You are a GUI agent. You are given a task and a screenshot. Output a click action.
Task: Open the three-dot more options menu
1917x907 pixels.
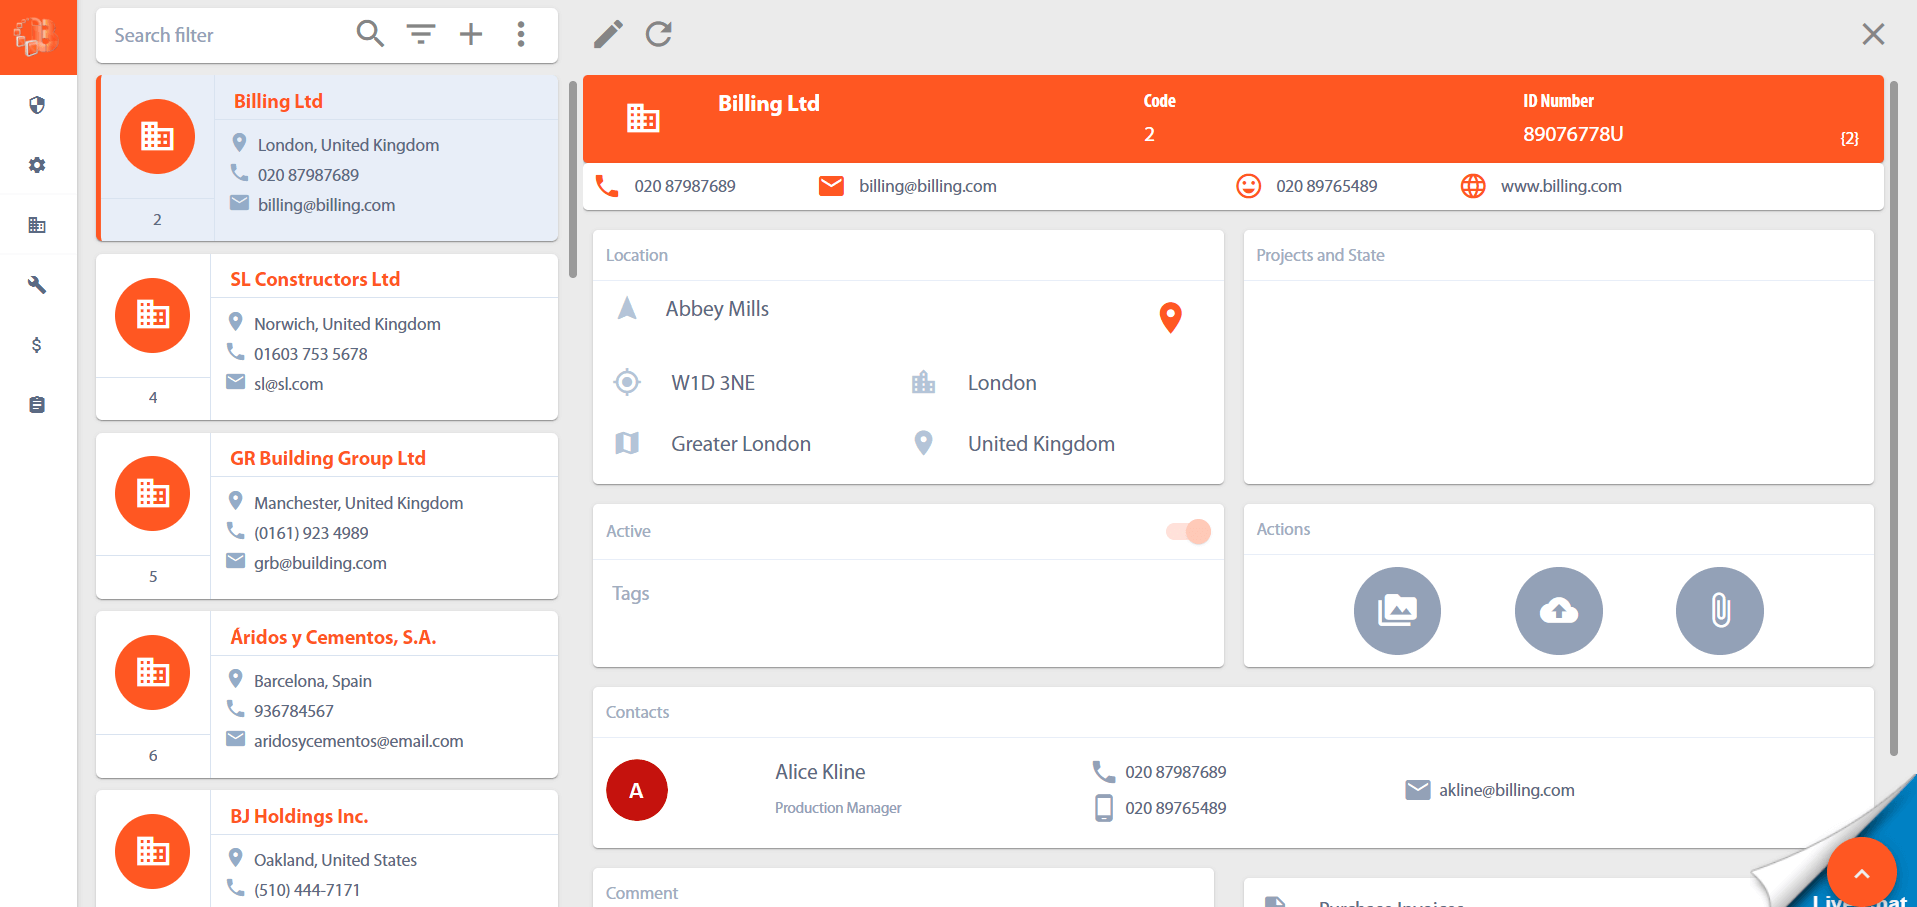(521, 35)
